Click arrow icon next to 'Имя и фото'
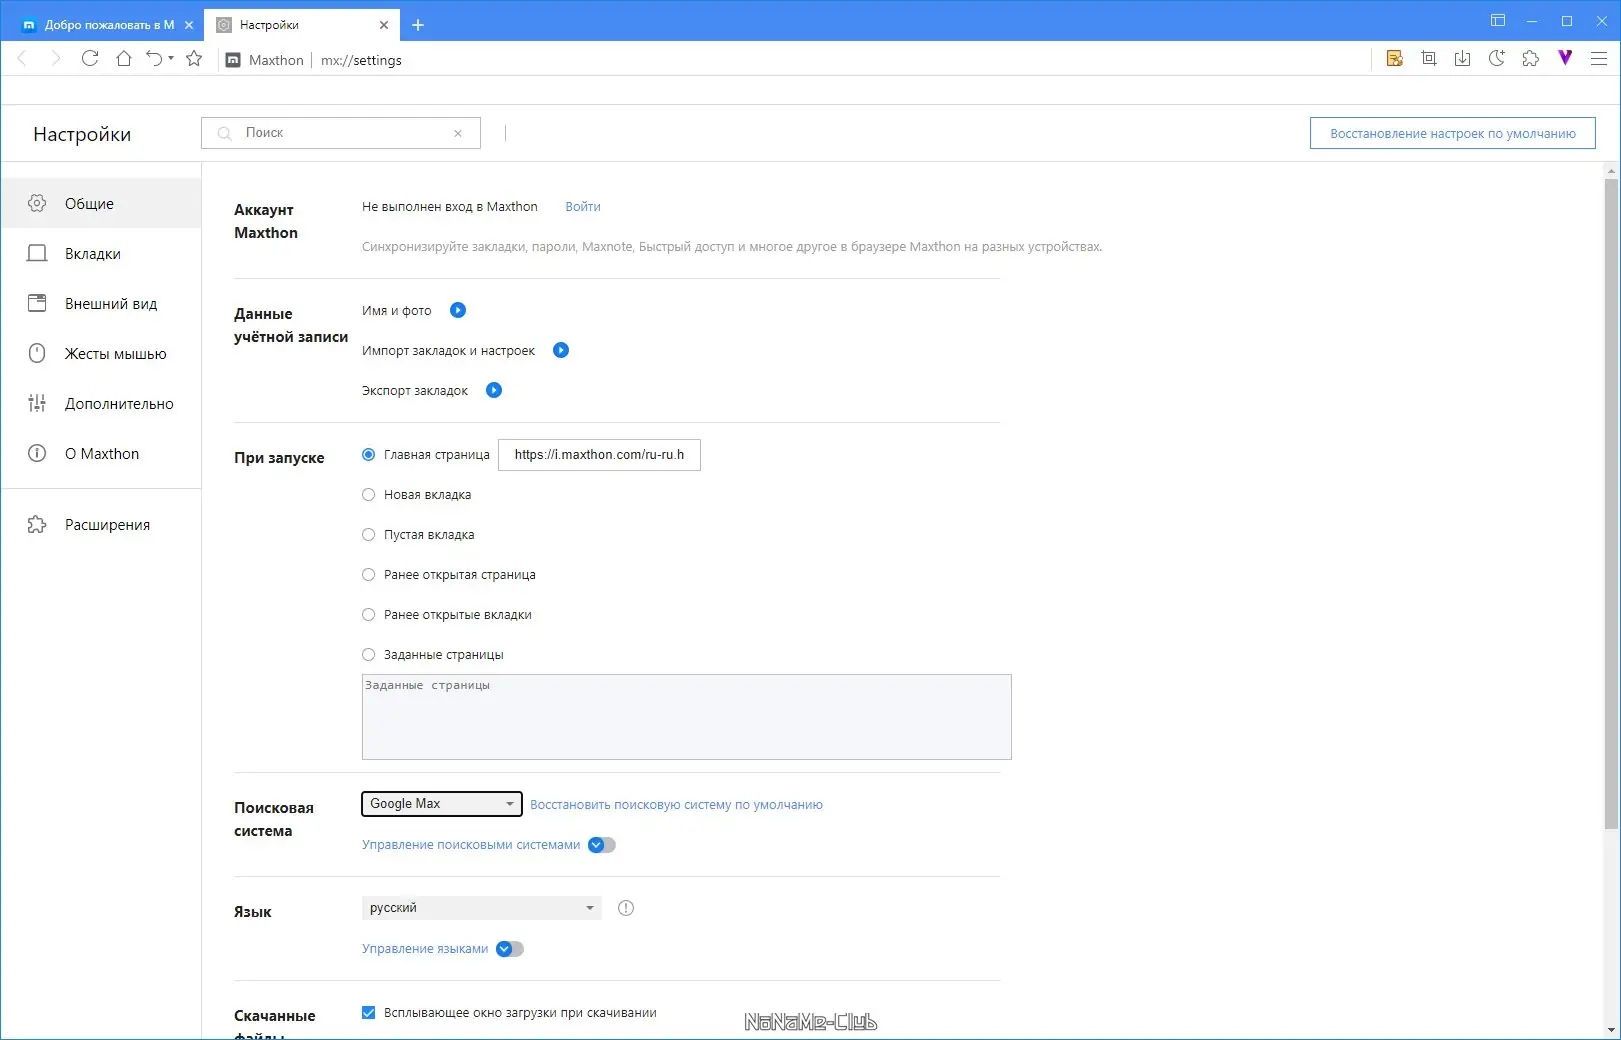The width and height of the screenshot is (1621, 1040). click(x=458, y=310)
